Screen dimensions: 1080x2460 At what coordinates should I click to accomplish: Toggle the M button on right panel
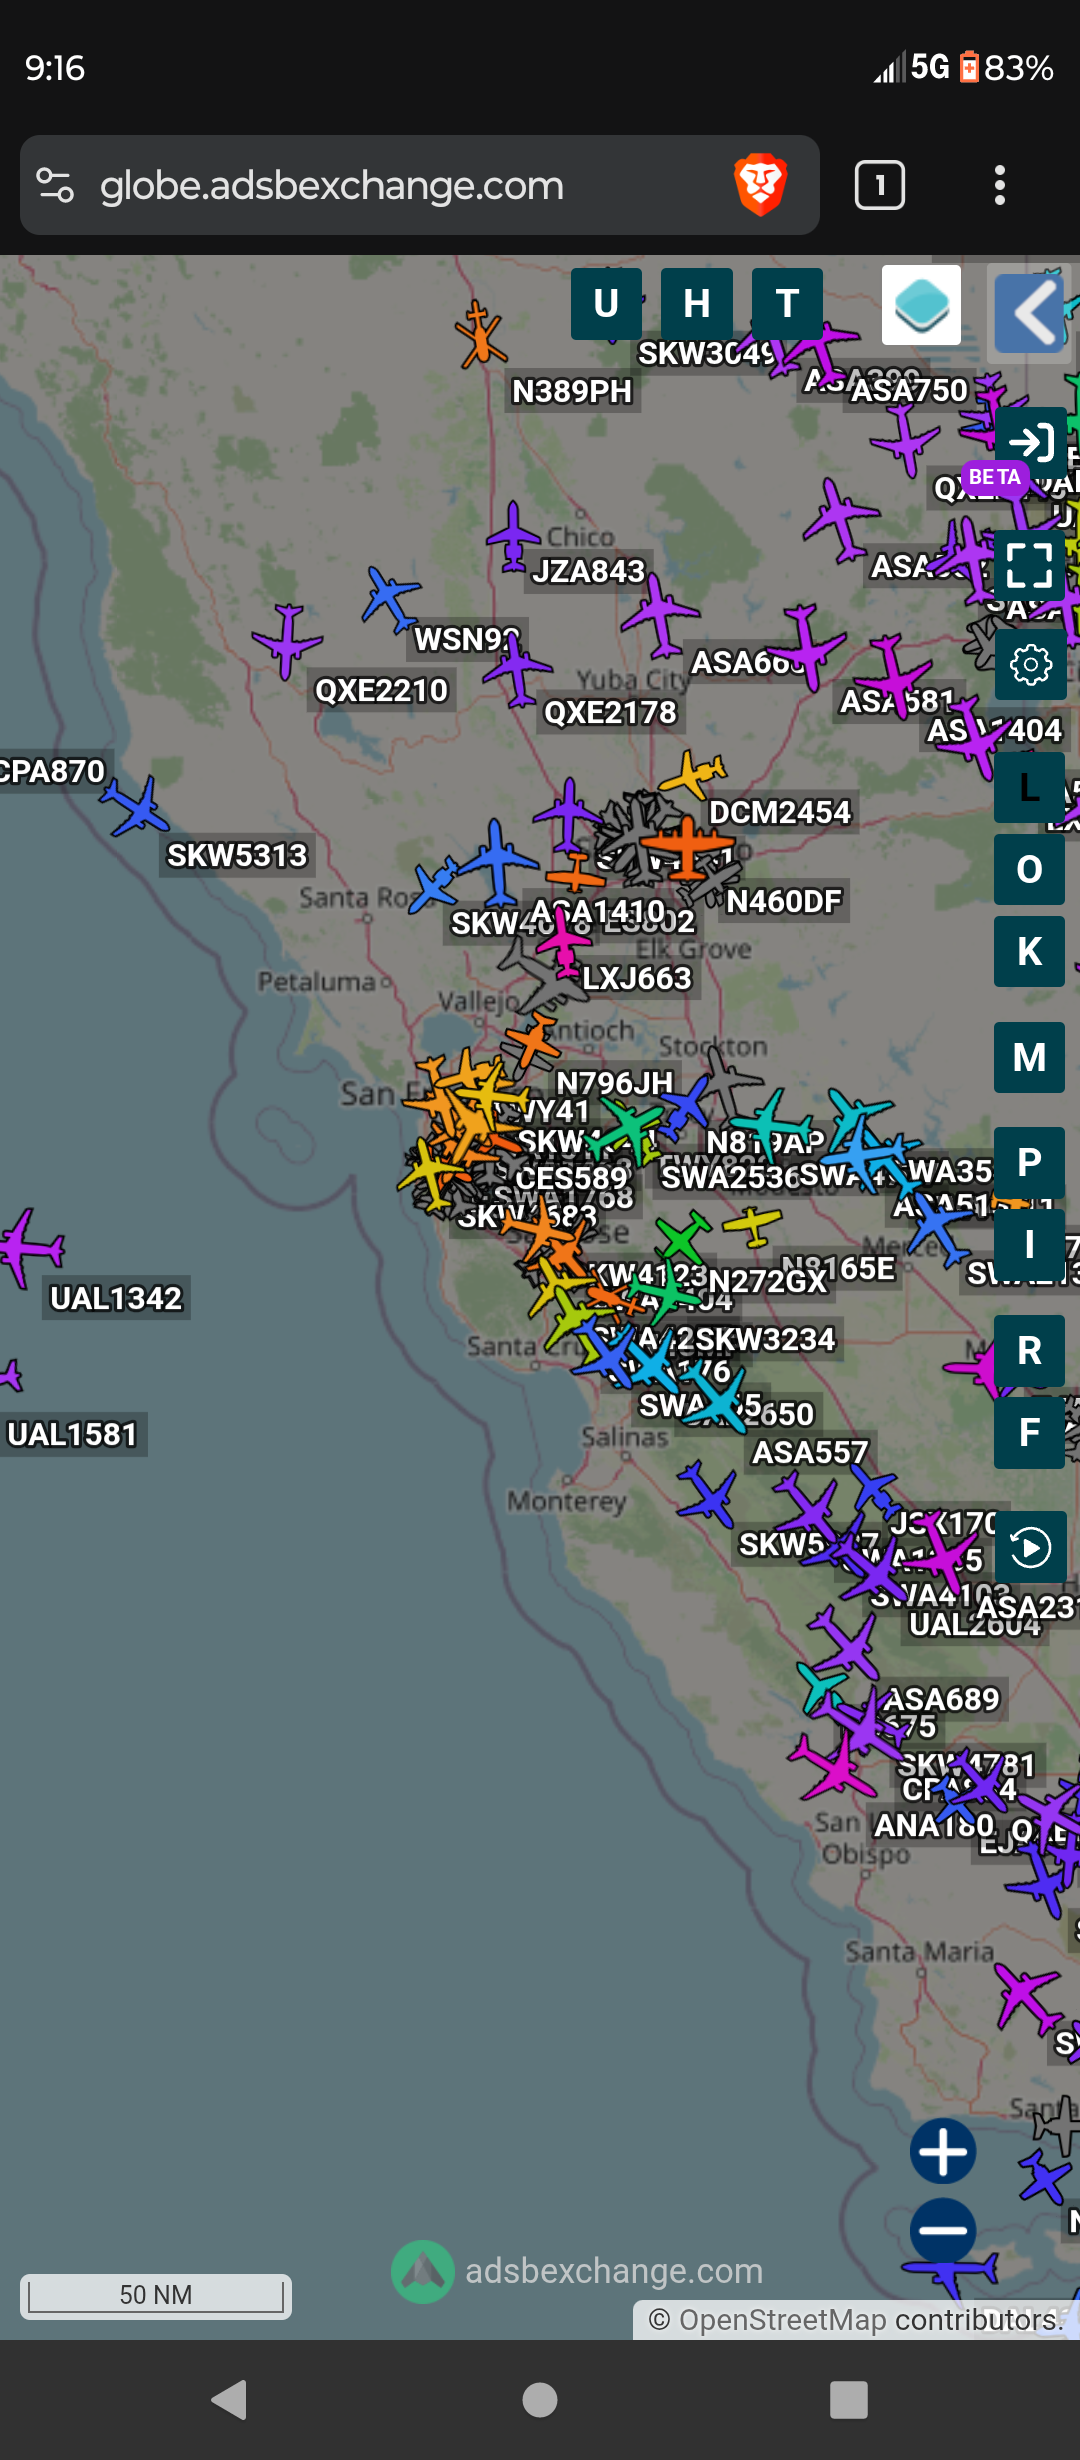[1030, 1057]
